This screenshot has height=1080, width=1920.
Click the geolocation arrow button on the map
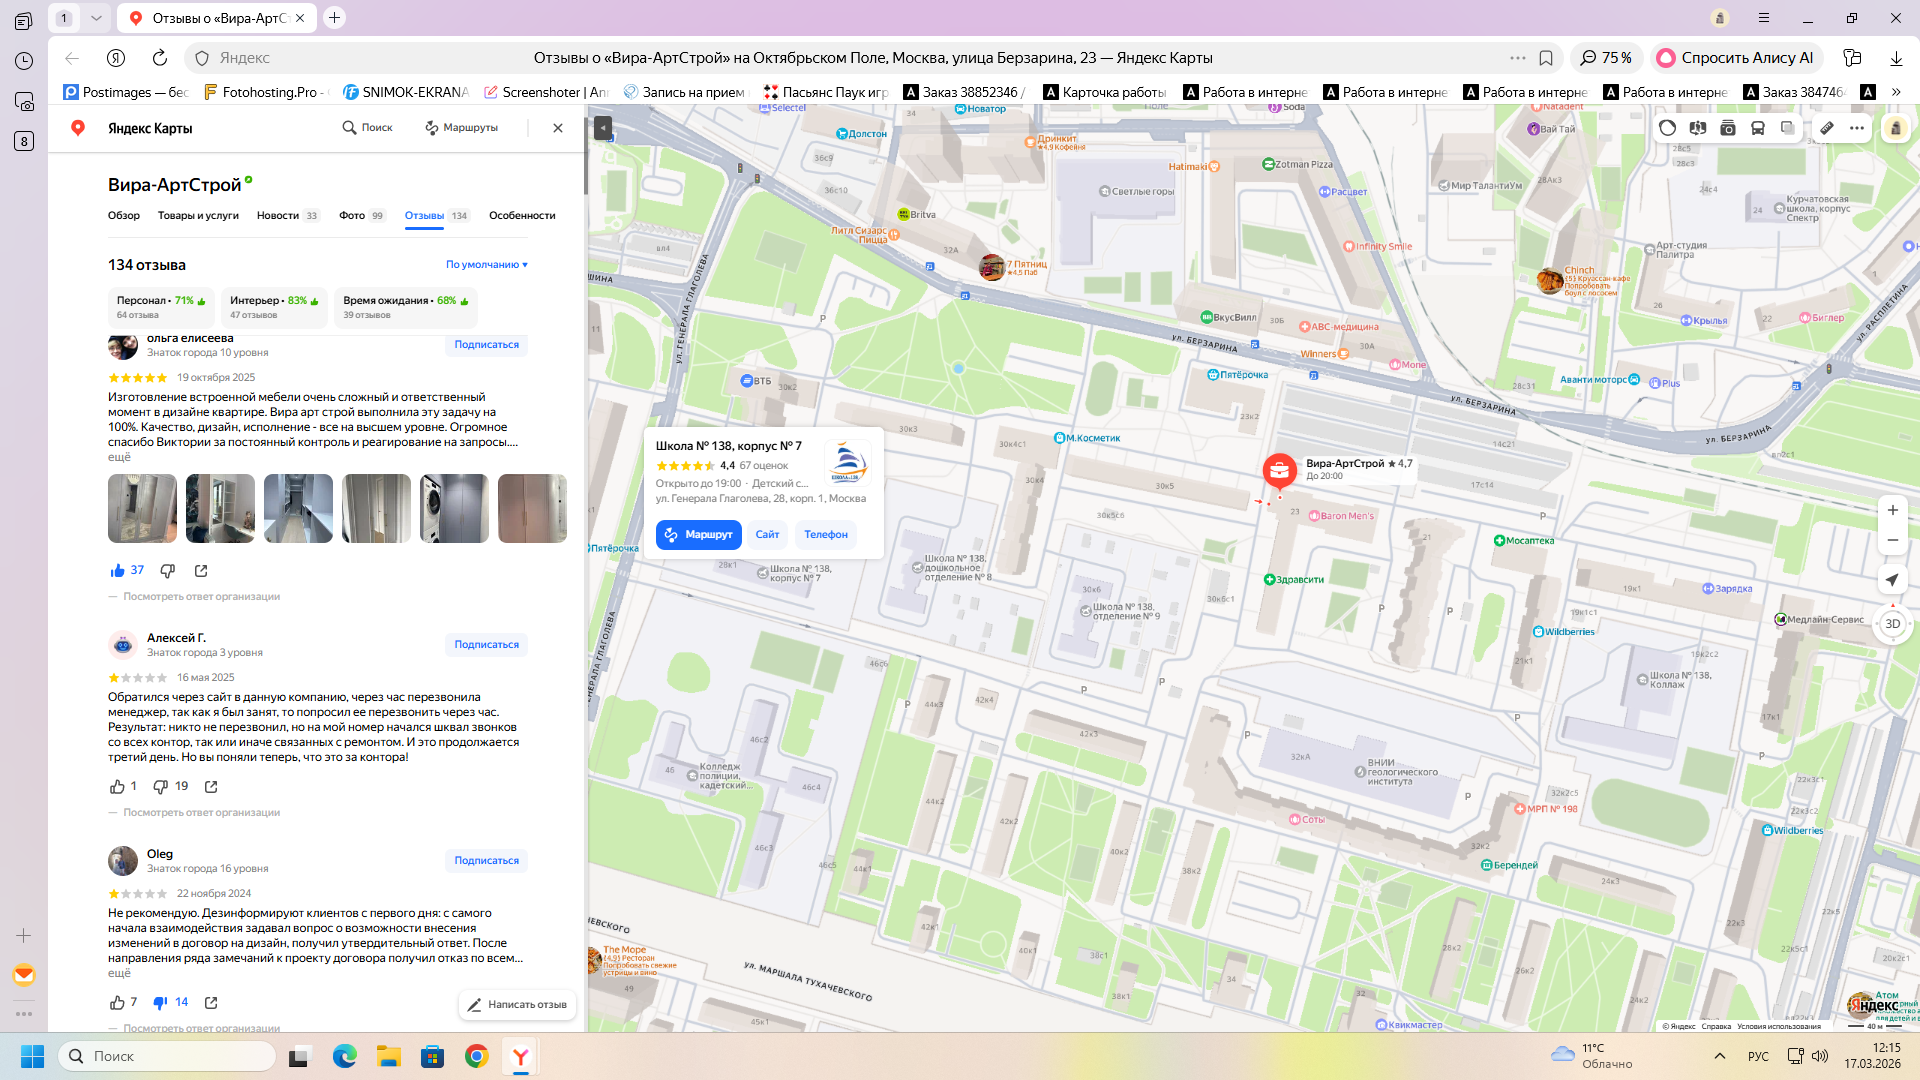1892,580
